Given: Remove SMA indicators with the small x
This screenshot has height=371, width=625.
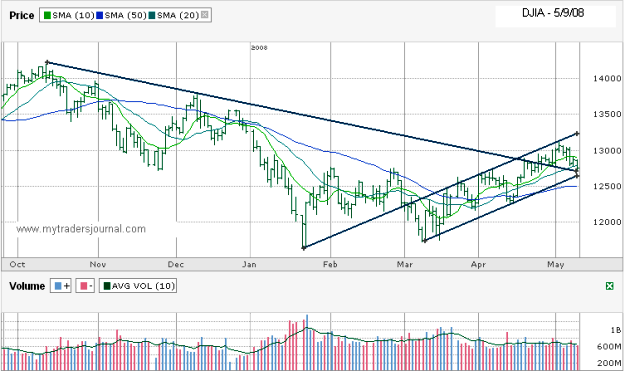Looking at the screenshot, I should tap(204, 15).
